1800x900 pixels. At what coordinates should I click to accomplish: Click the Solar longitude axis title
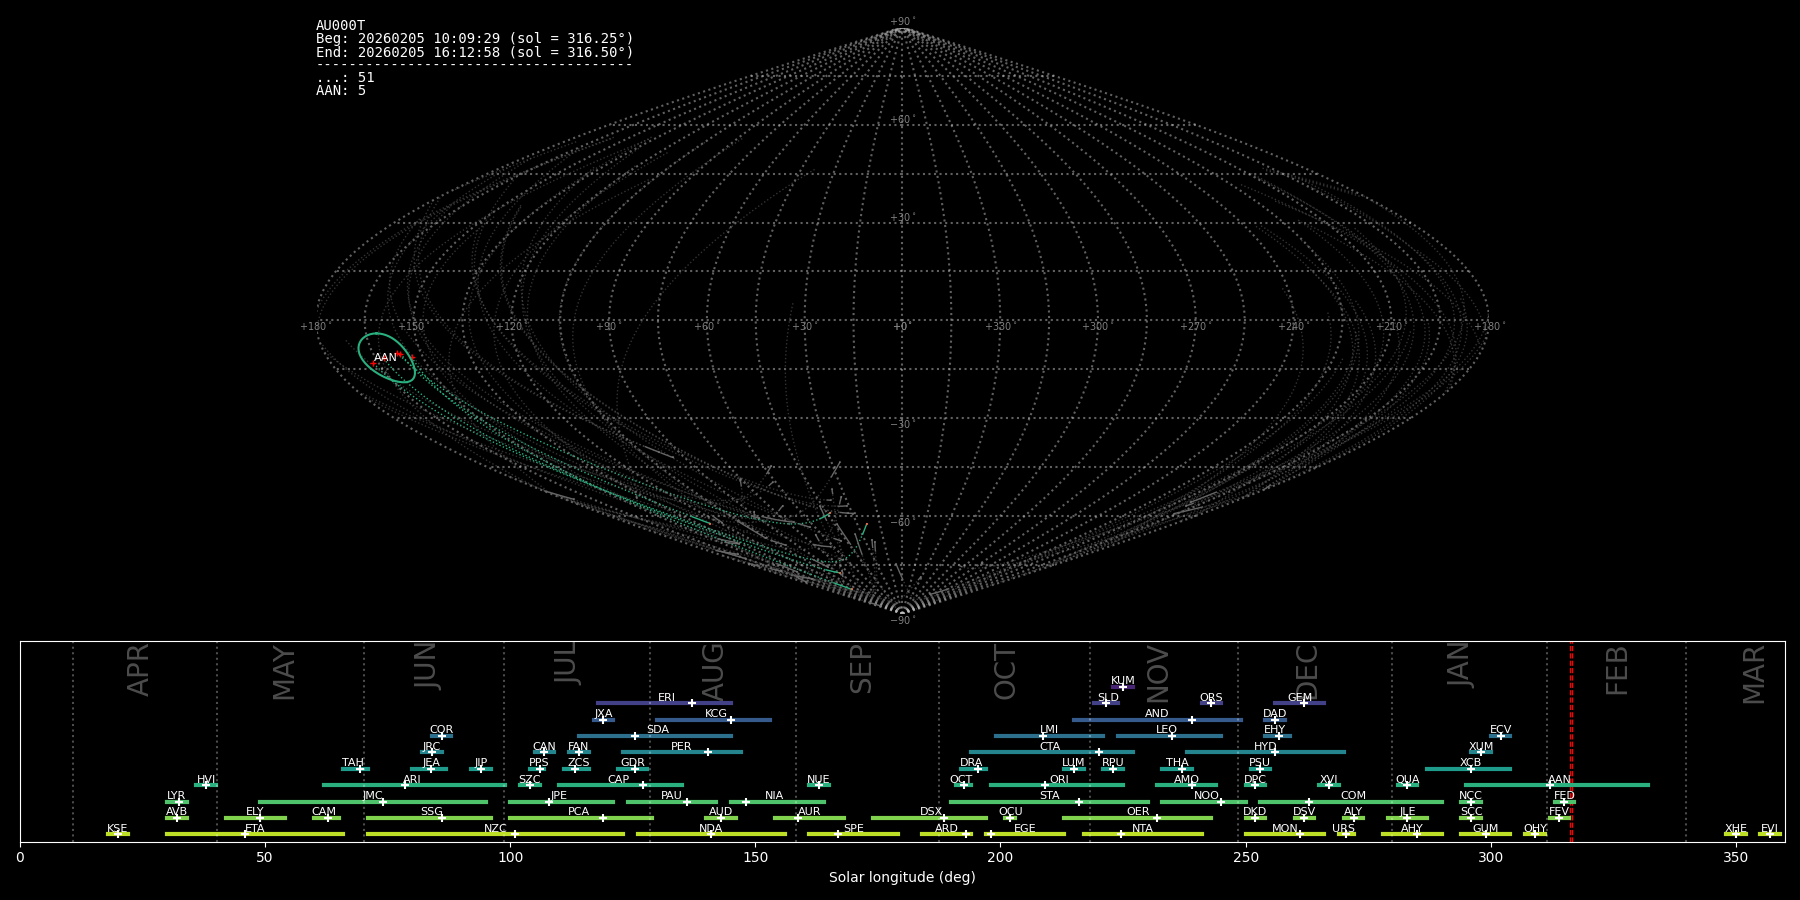tap(902, 878)
